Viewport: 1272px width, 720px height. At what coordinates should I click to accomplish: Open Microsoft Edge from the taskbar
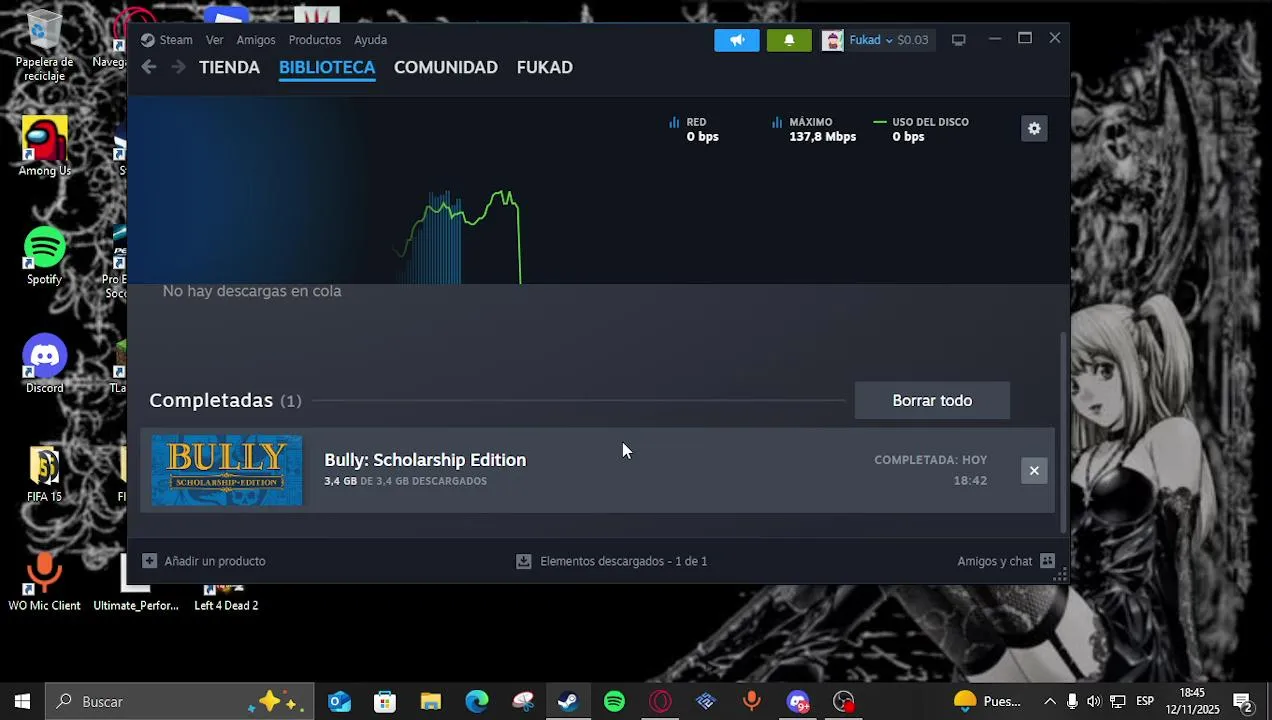click(x=477, y=702)
